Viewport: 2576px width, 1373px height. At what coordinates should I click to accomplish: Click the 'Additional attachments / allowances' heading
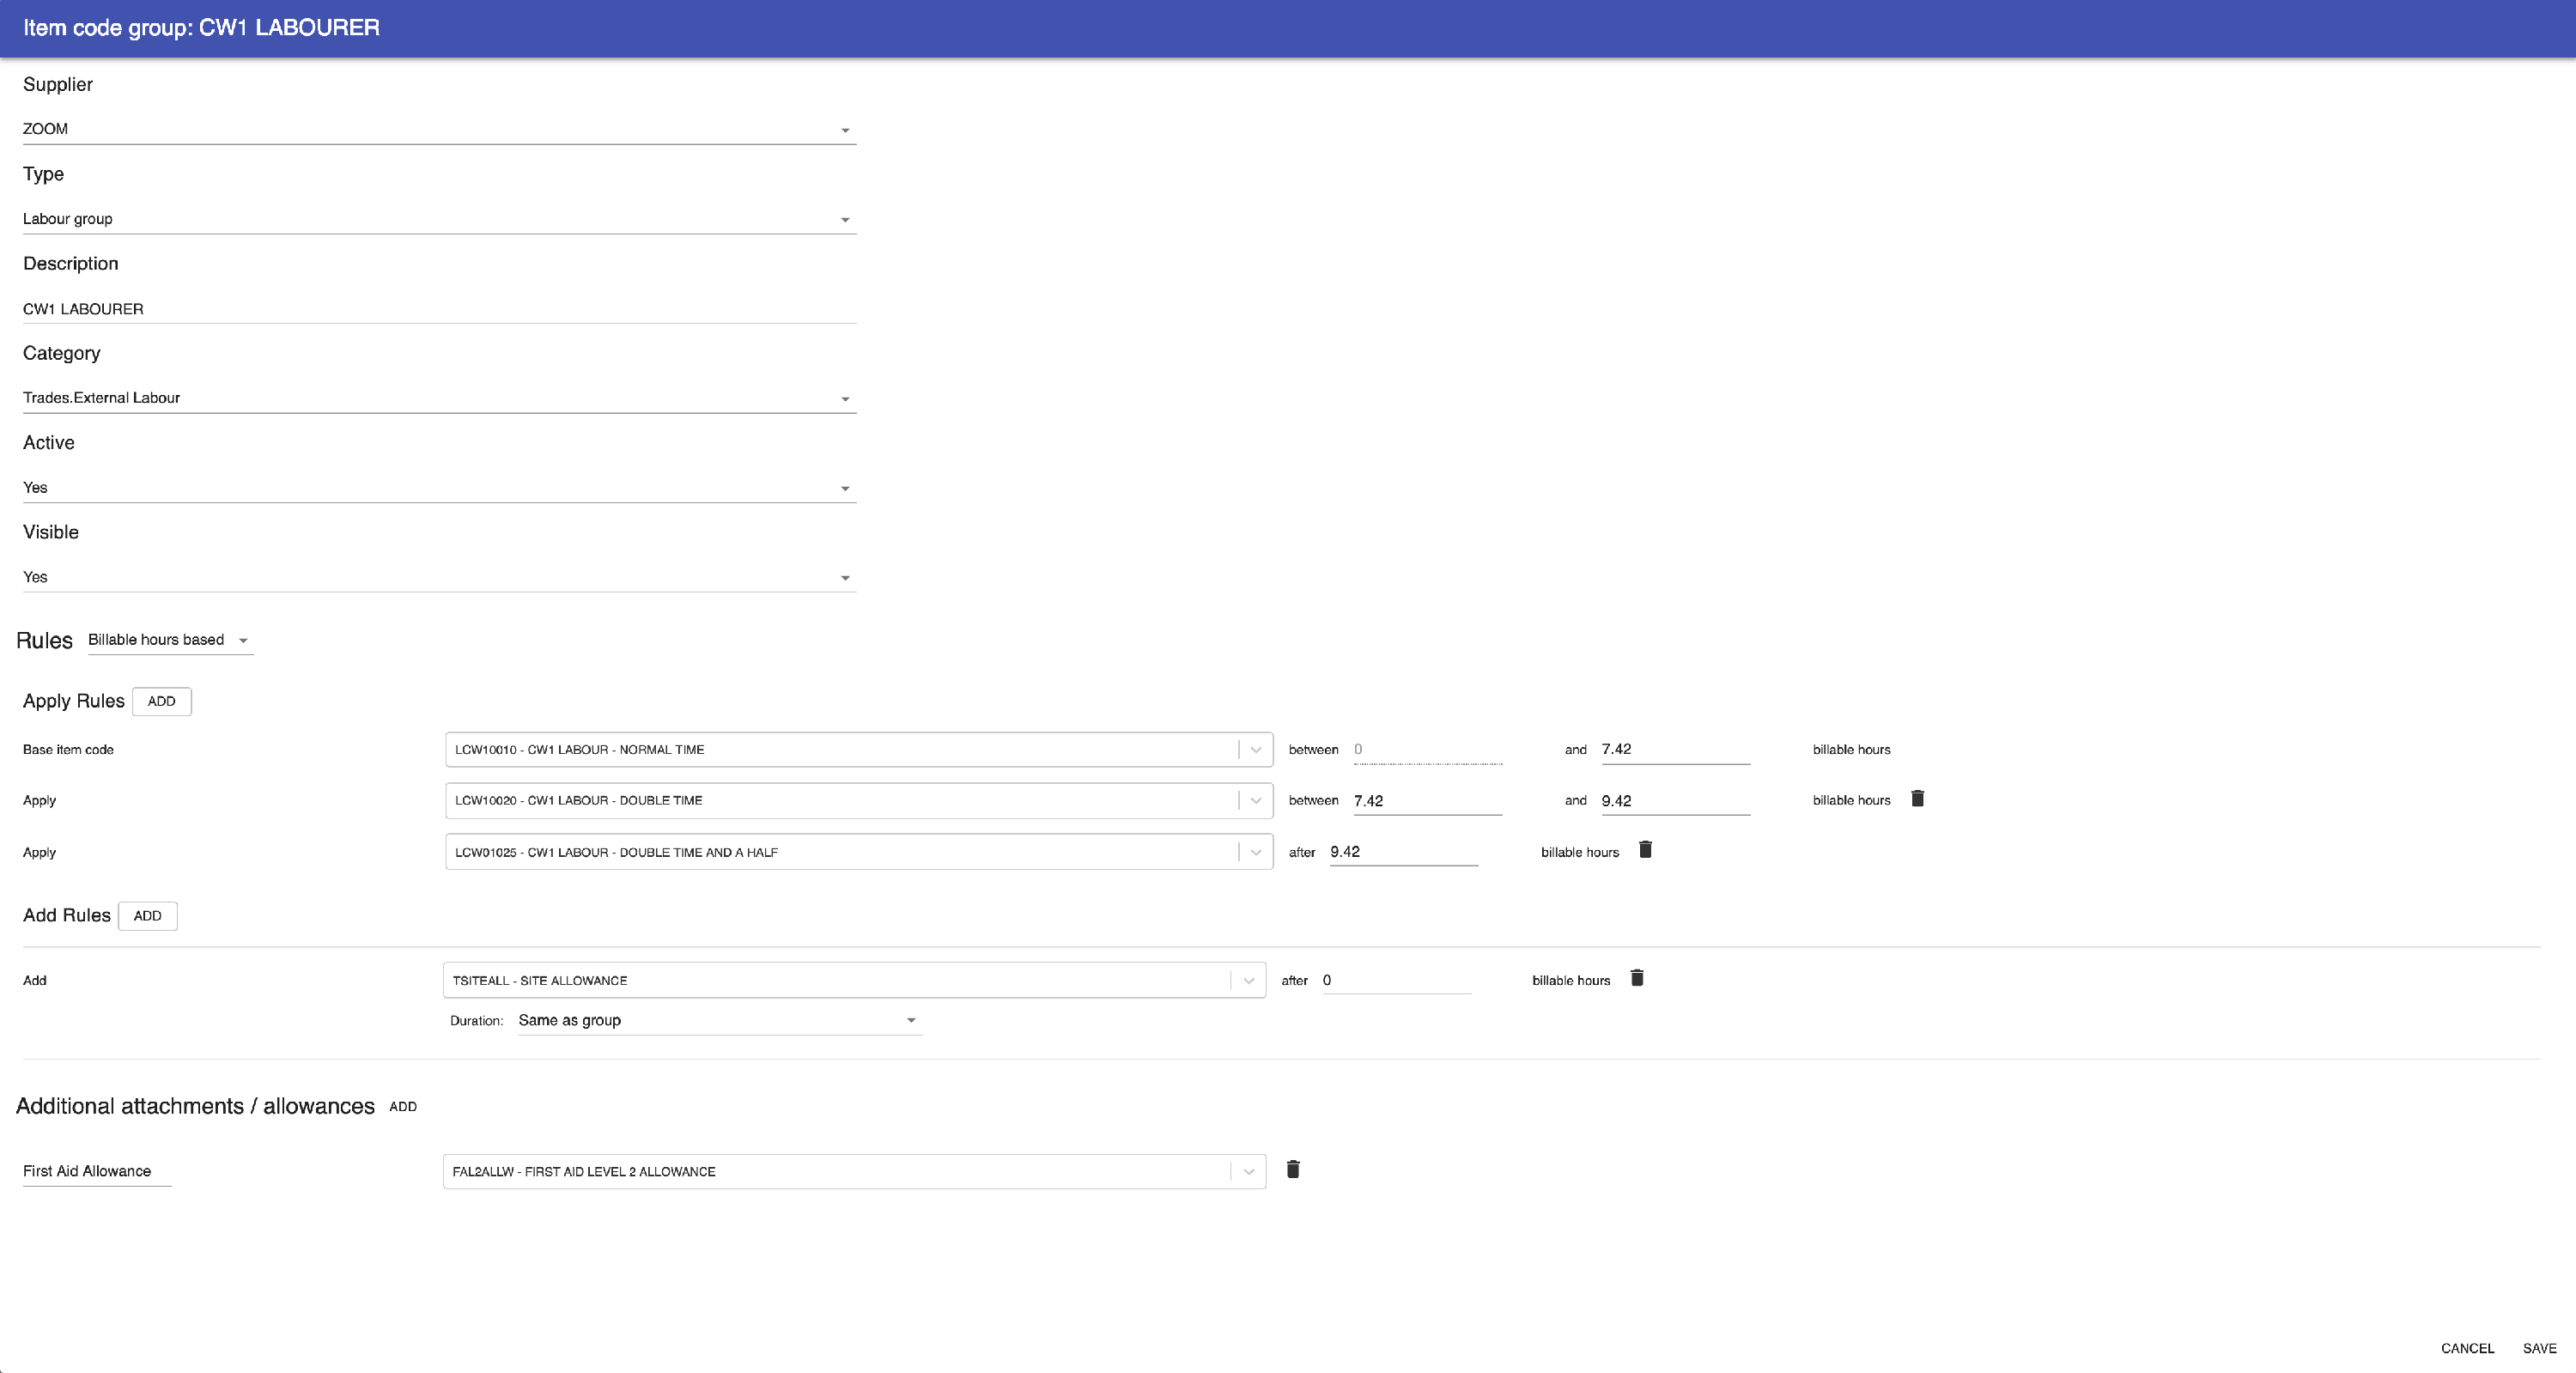coord(195,1106)
